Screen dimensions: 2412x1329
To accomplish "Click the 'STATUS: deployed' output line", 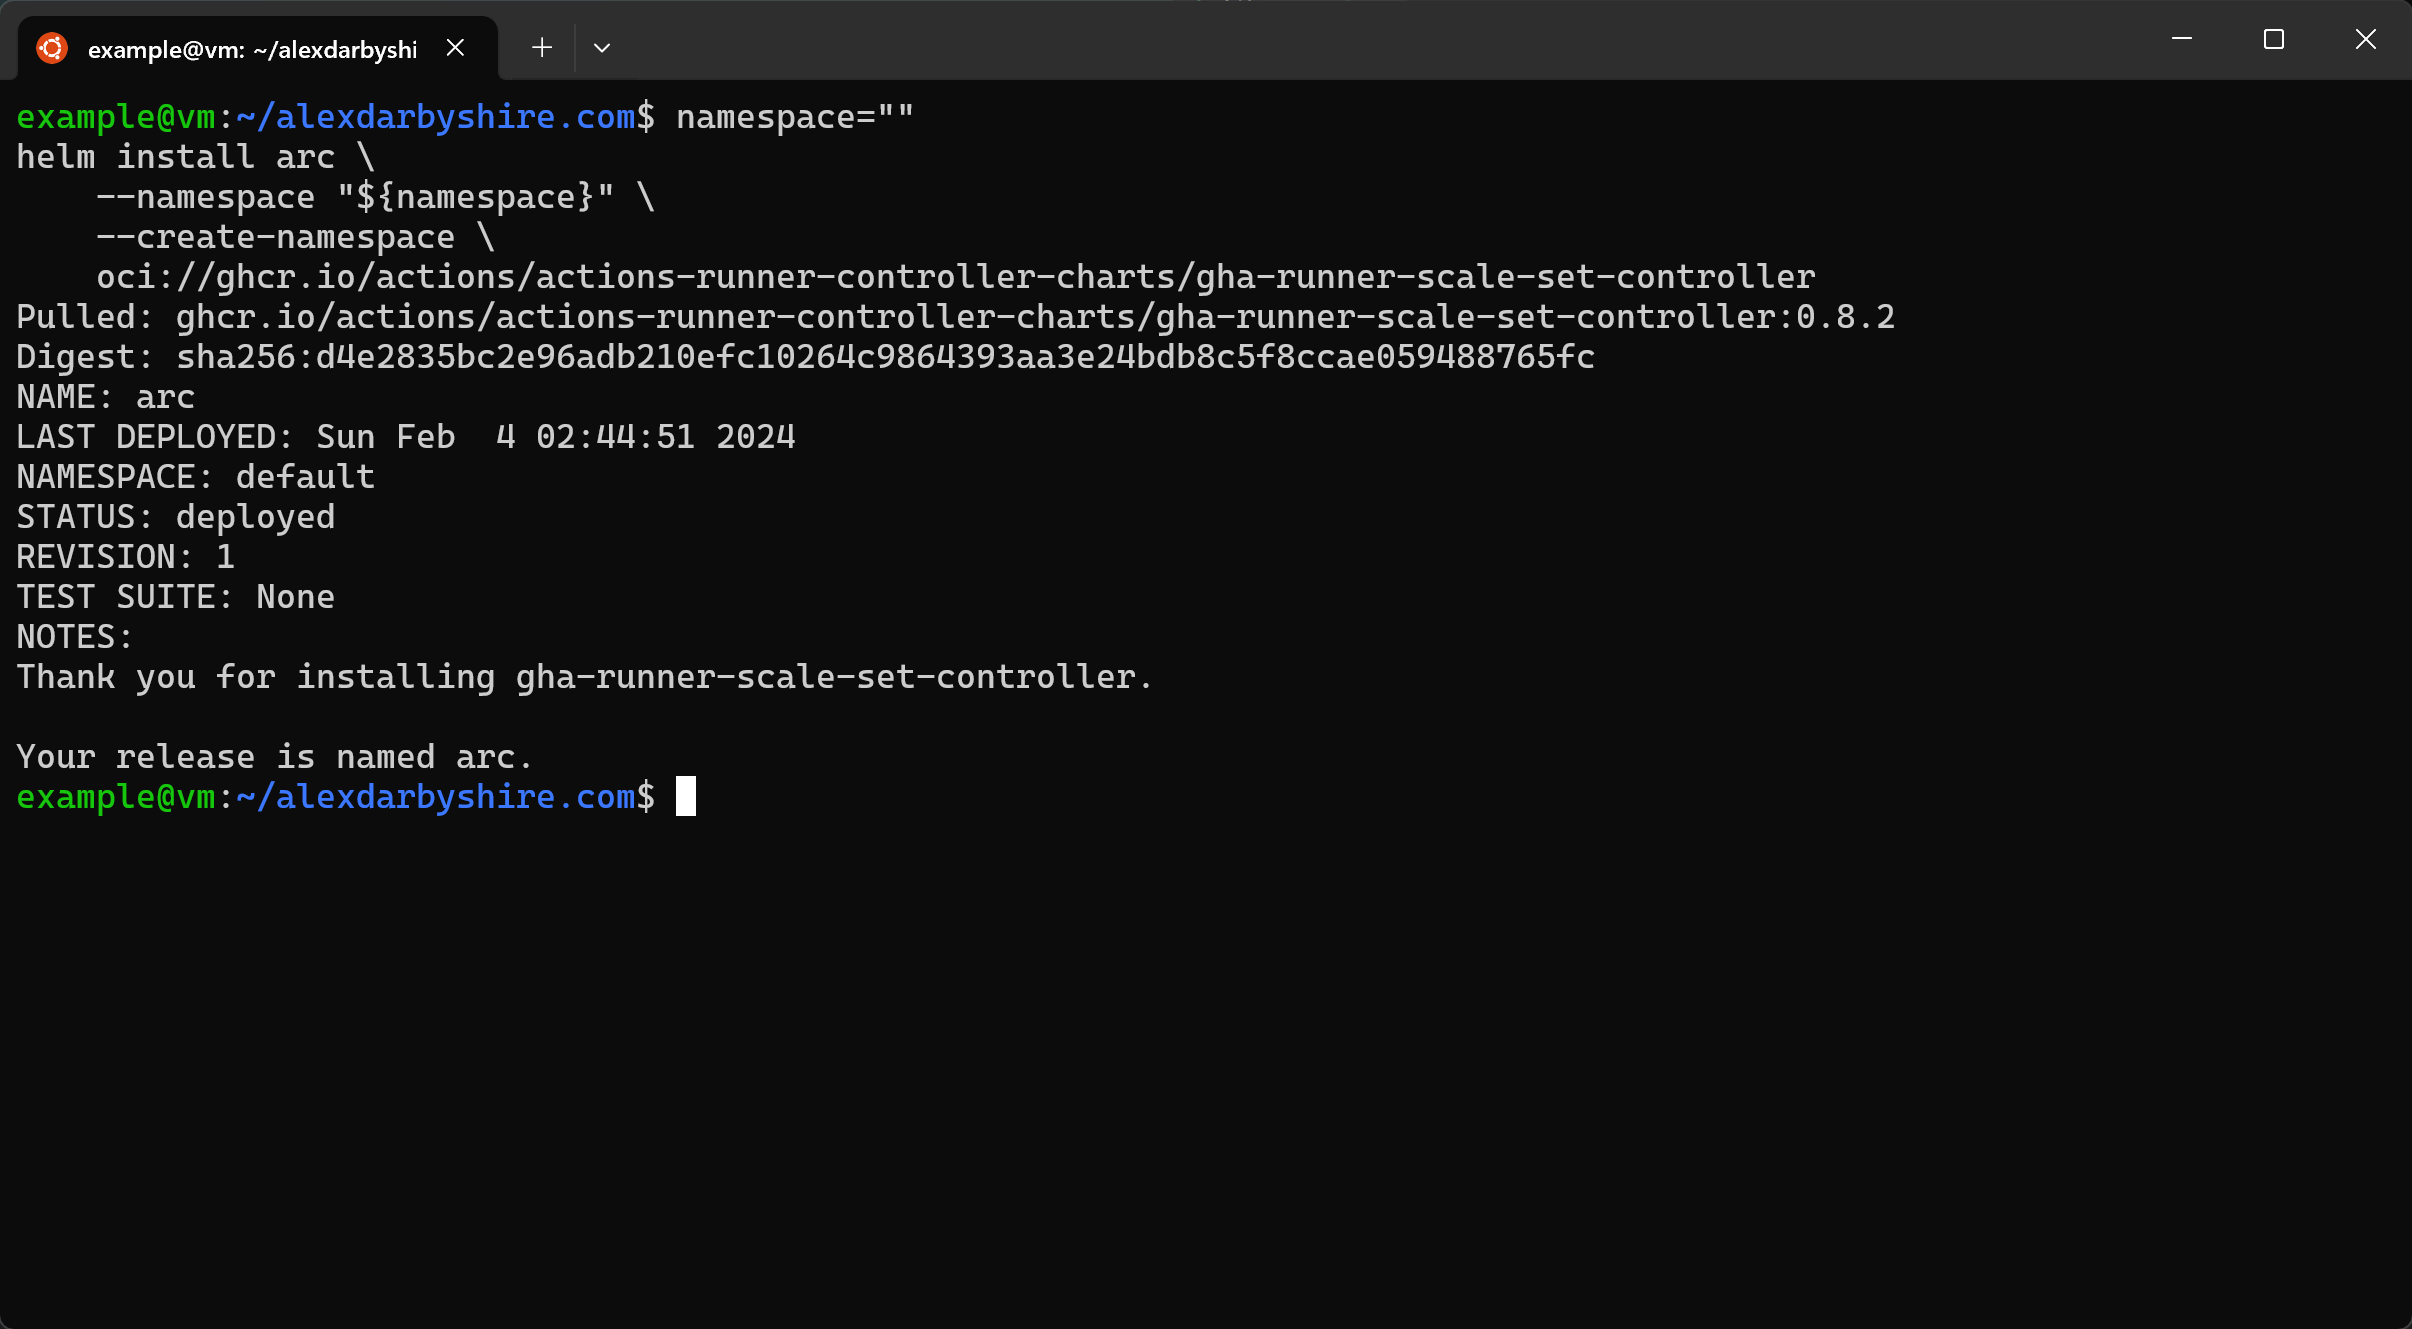I will pyautogui.click(x=176, y=517).
